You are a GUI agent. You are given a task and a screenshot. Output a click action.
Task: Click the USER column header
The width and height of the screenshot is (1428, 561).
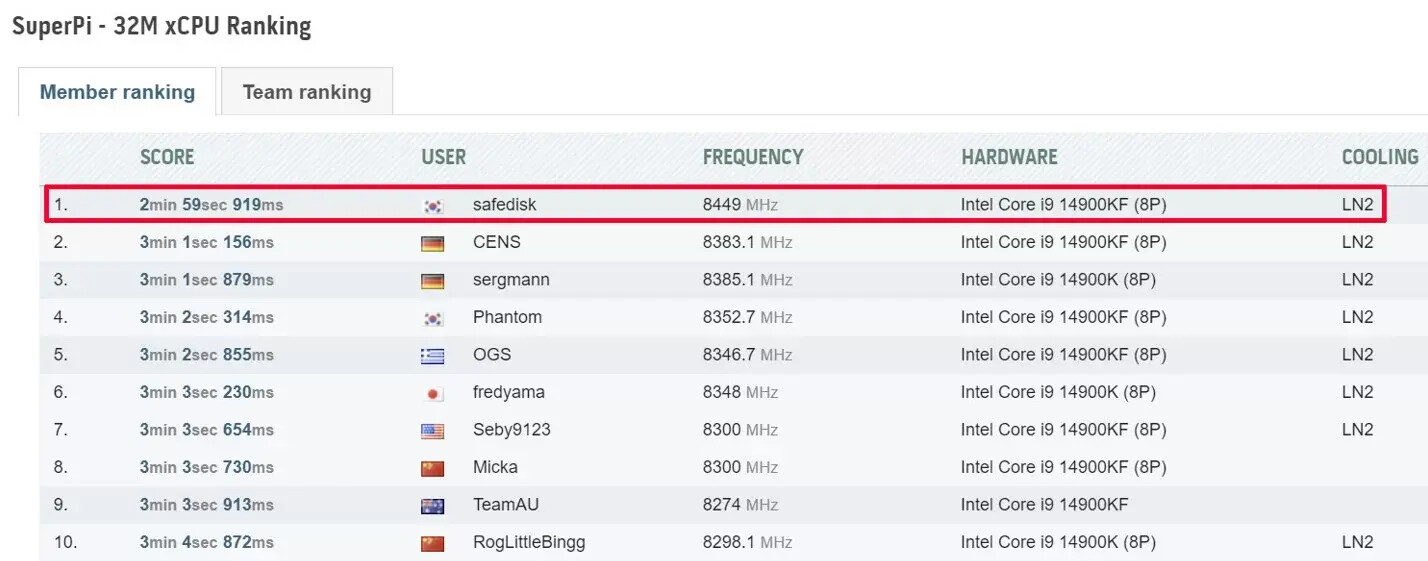click(x=444, y=157)
